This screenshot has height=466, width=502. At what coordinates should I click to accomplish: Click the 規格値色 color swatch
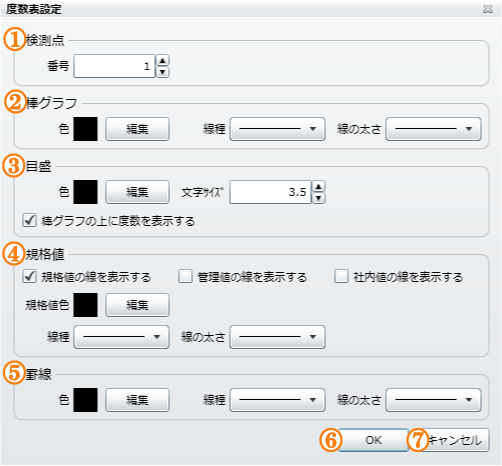(85, 305)
